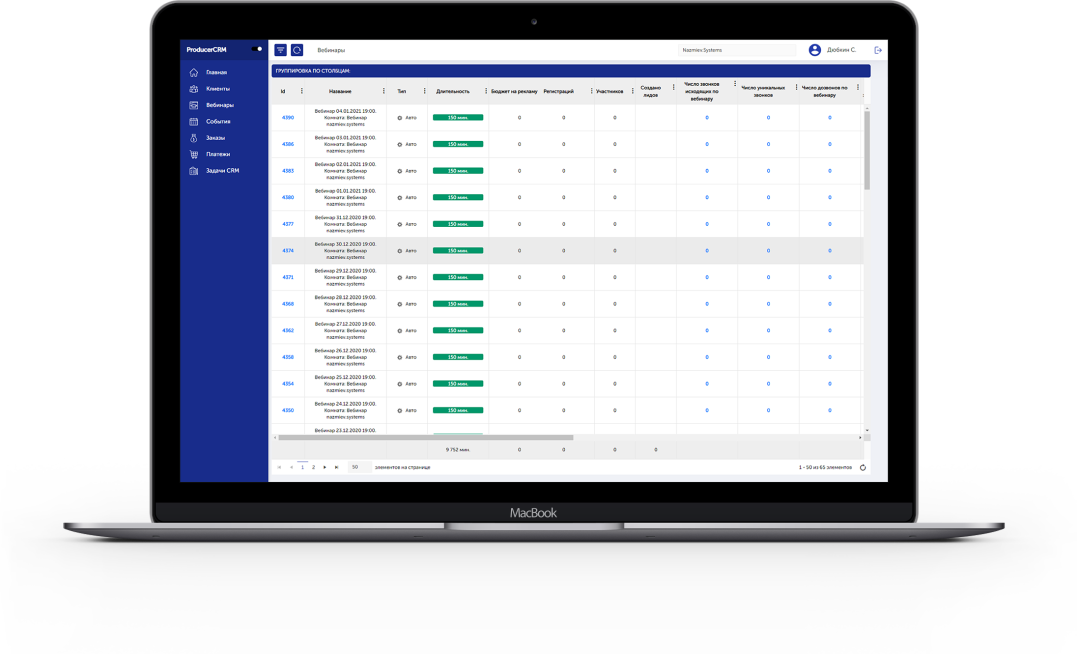Click the refresh icon next to the filter button
The width and height of the screenshot is (1077, 654).
[x=297, y=50]
